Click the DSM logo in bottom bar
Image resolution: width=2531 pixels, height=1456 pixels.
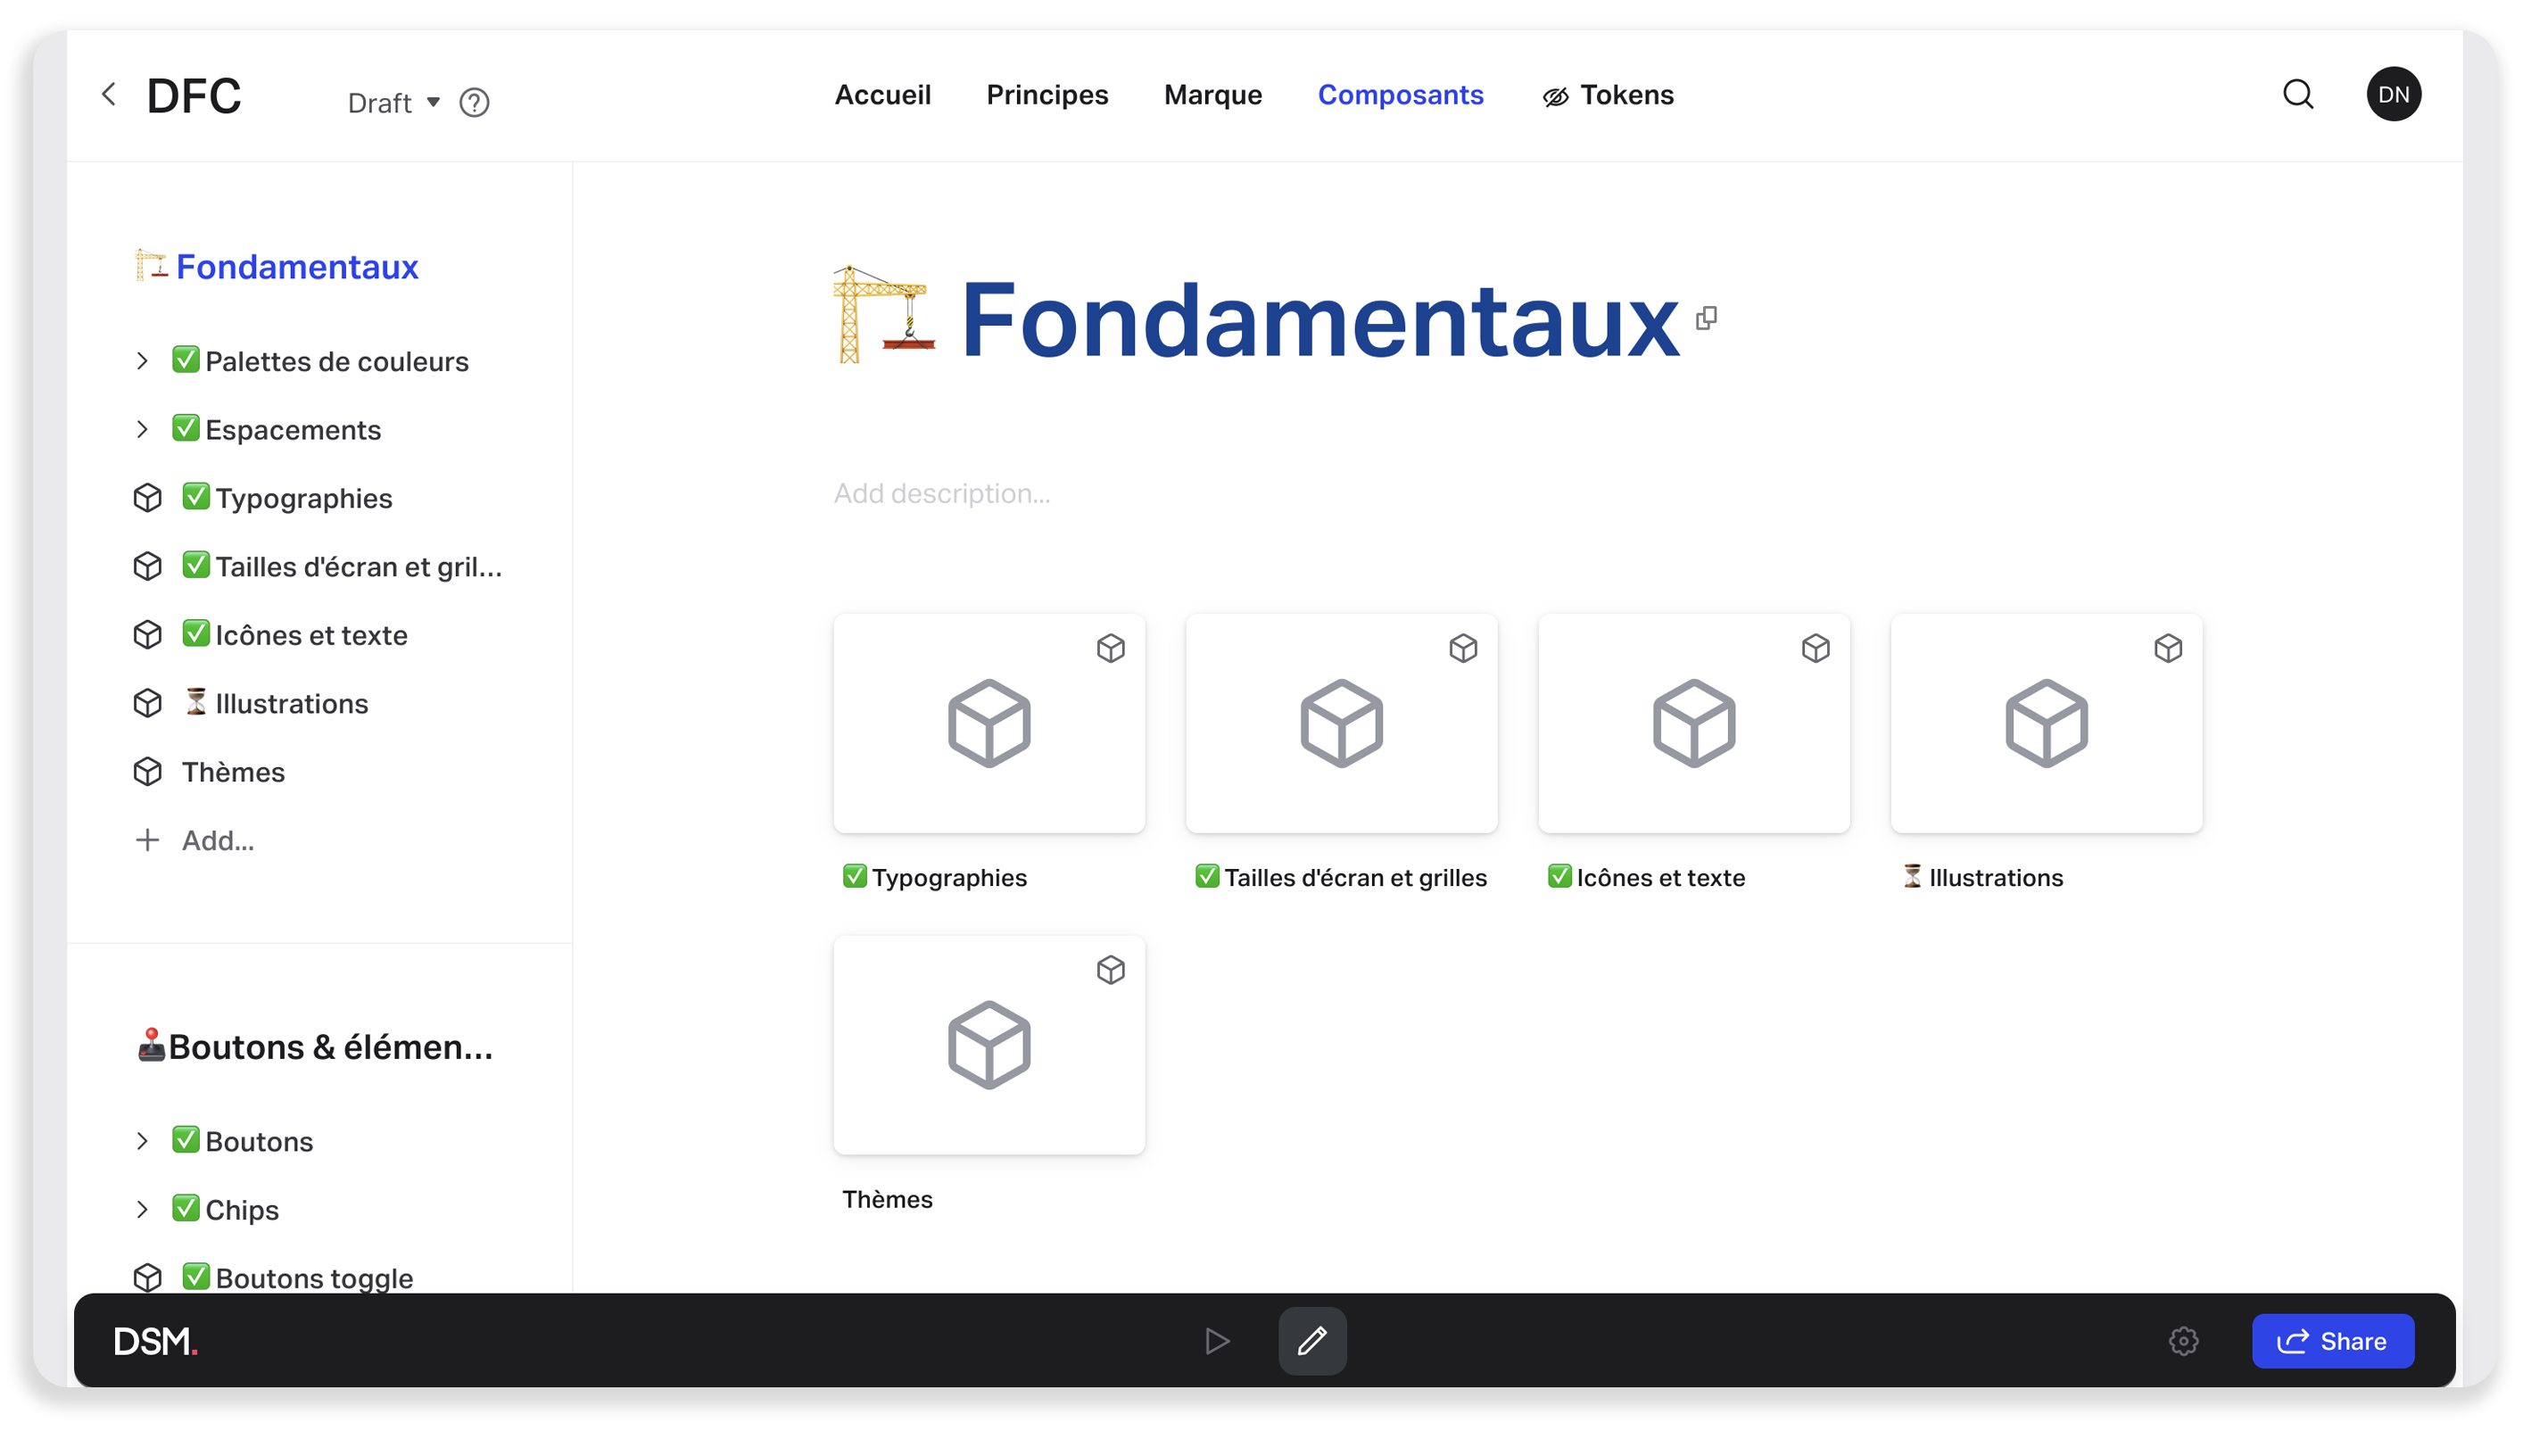click(x=155, y=1341)
